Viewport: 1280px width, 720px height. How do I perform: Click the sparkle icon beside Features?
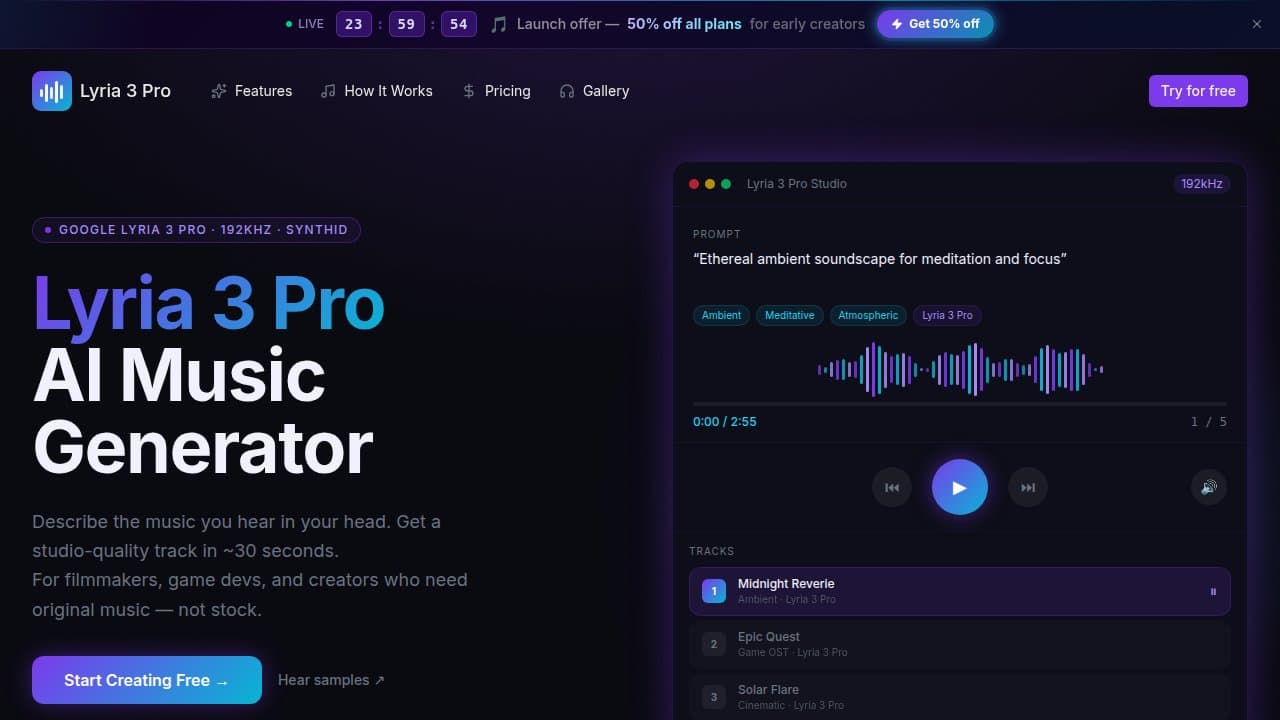pyautogui.click(x=219, y=91)
